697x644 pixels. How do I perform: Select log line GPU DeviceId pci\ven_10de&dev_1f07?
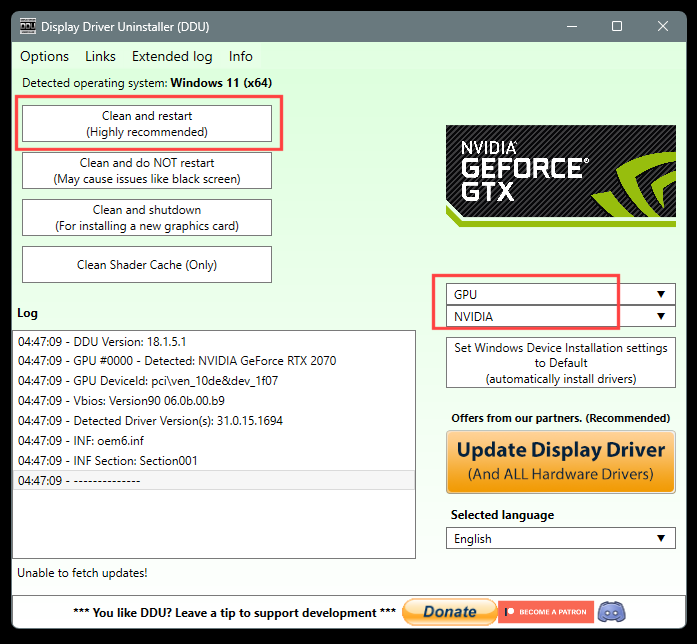point(214,381)
